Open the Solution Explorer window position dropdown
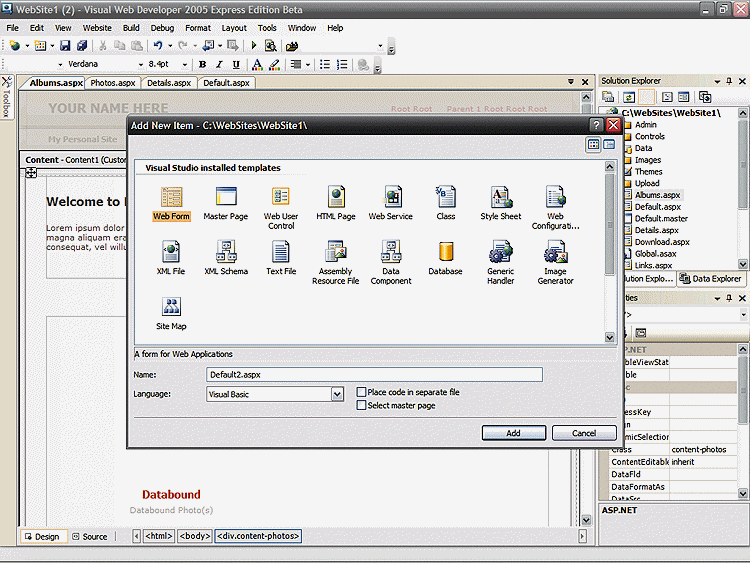This screenshot has width=750, height=563. [717, 81]
